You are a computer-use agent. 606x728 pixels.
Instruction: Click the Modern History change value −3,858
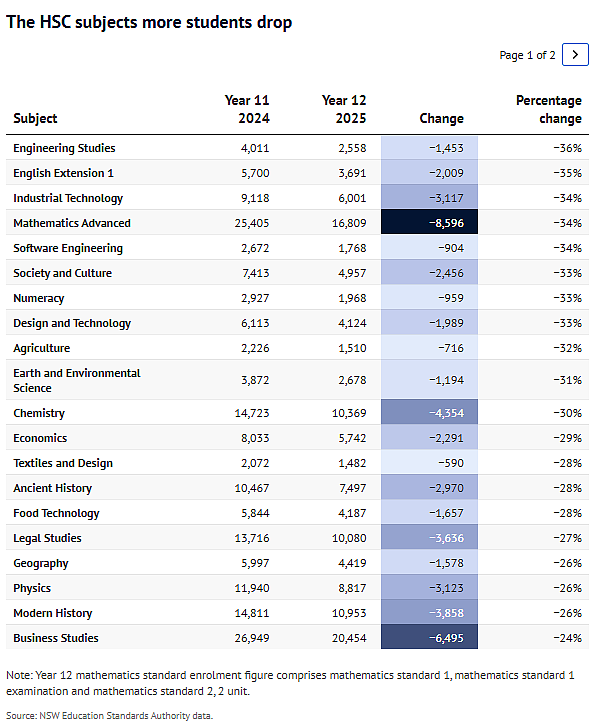point(446,613)
